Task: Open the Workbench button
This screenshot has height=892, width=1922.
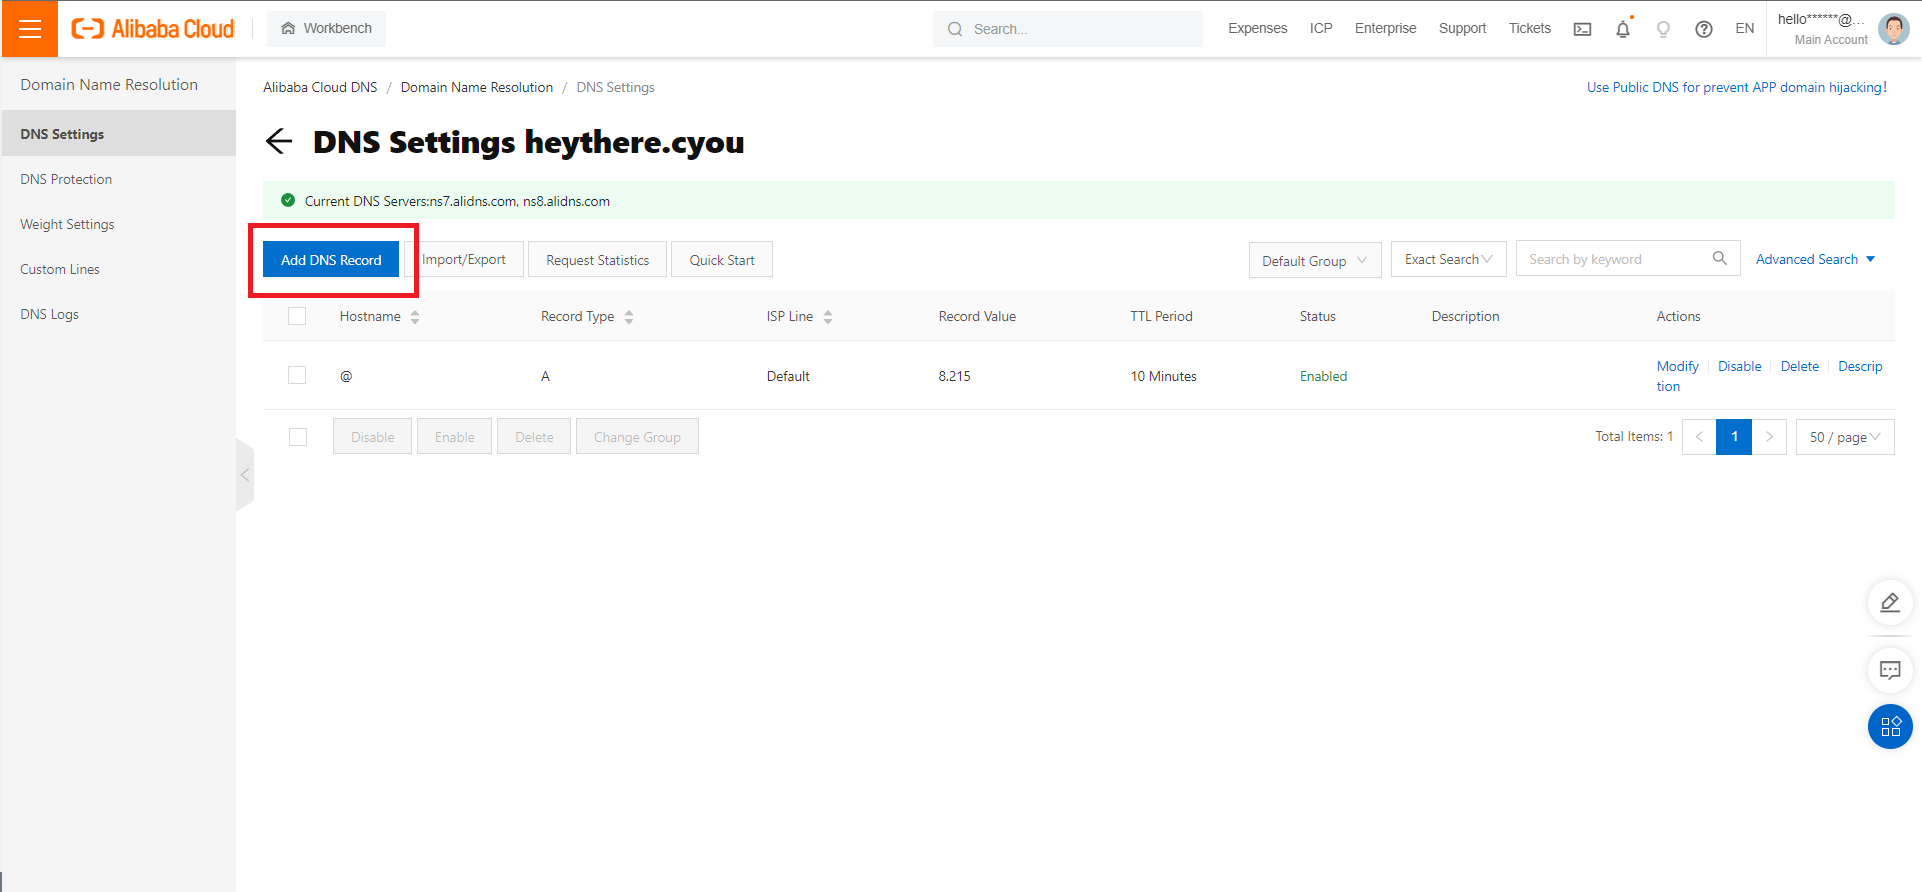Action: [x=326, y=28]
